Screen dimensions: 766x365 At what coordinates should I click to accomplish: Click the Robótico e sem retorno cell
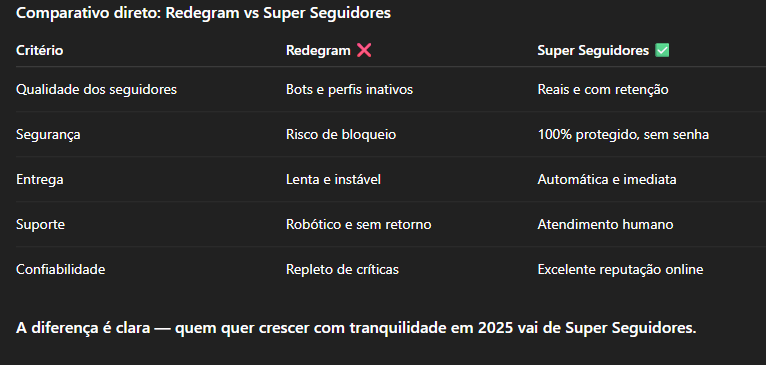click(x=359, y=224)
